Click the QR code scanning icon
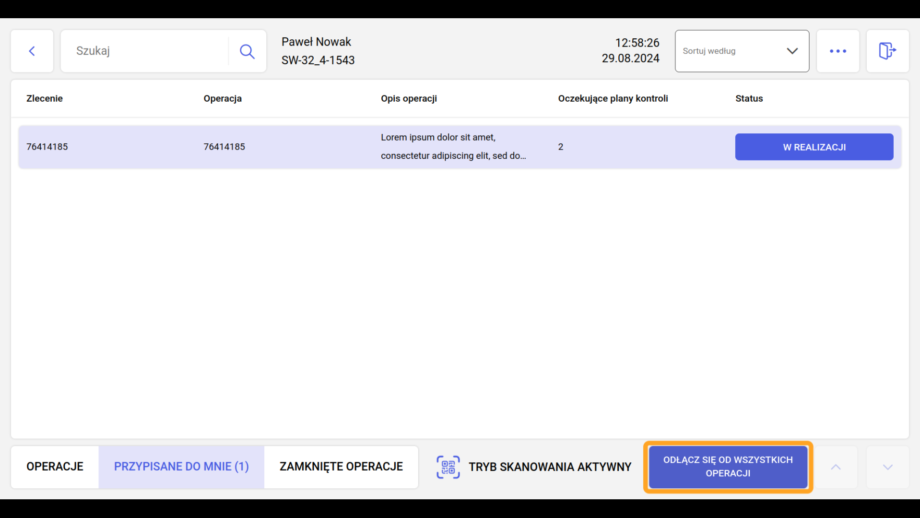The image size is (920, 518). pos(448,467)
